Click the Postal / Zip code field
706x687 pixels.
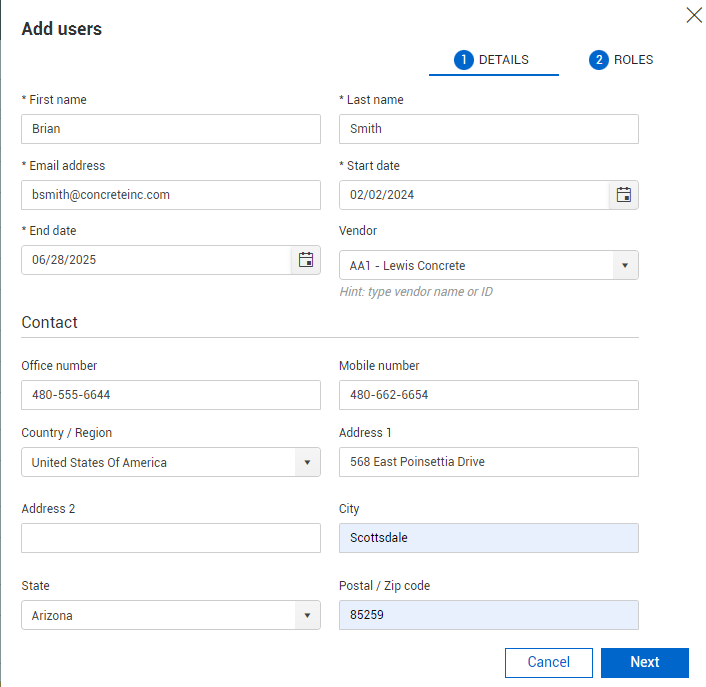tap(488, 615)
